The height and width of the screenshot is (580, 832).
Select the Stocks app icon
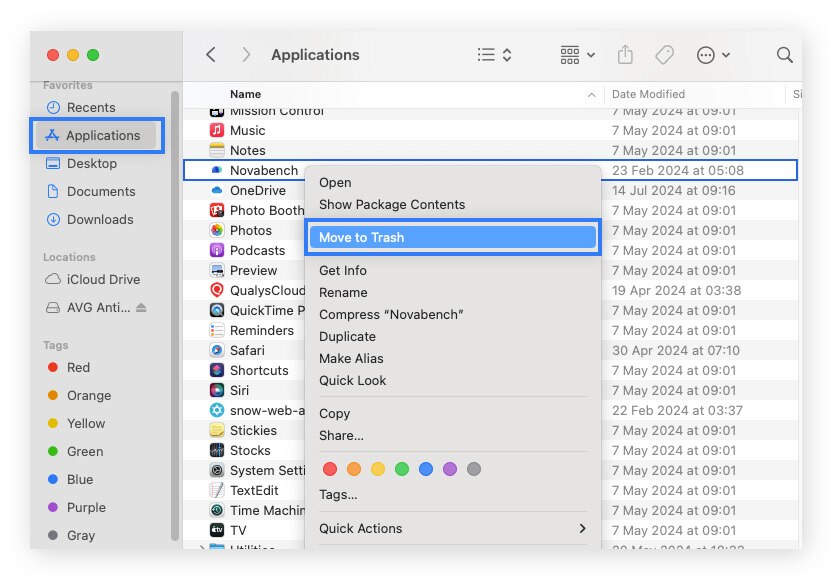pyautogui.click(x=216, y=451)
